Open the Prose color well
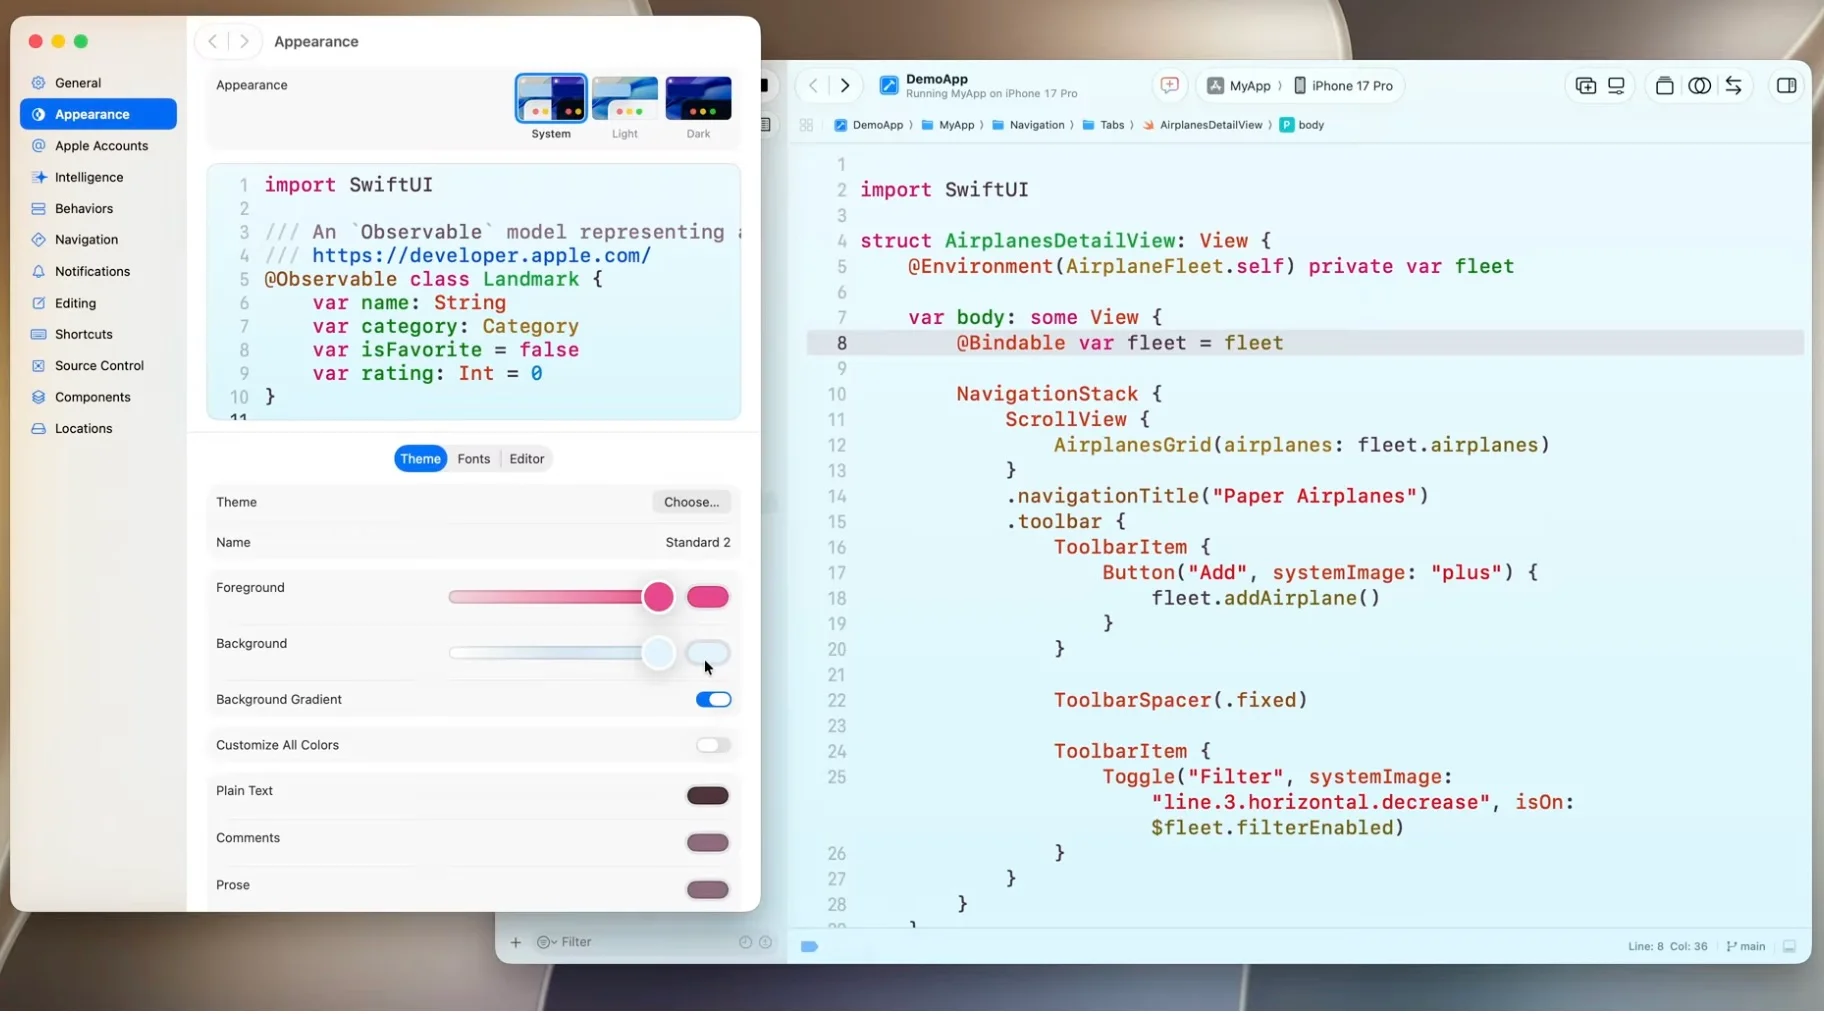This screenshot has height=1014, width=1824. 708,891
